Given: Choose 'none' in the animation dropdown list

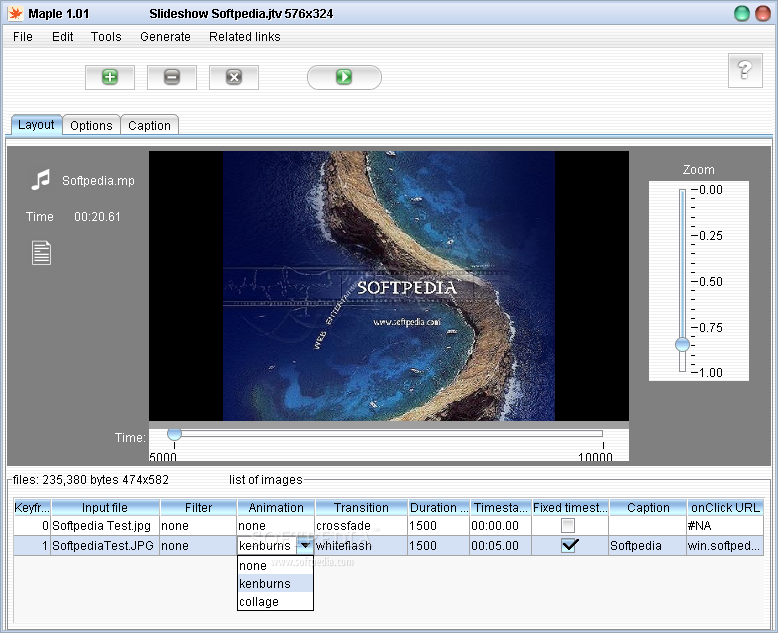Looking at the screenshot, I should 275,566.
